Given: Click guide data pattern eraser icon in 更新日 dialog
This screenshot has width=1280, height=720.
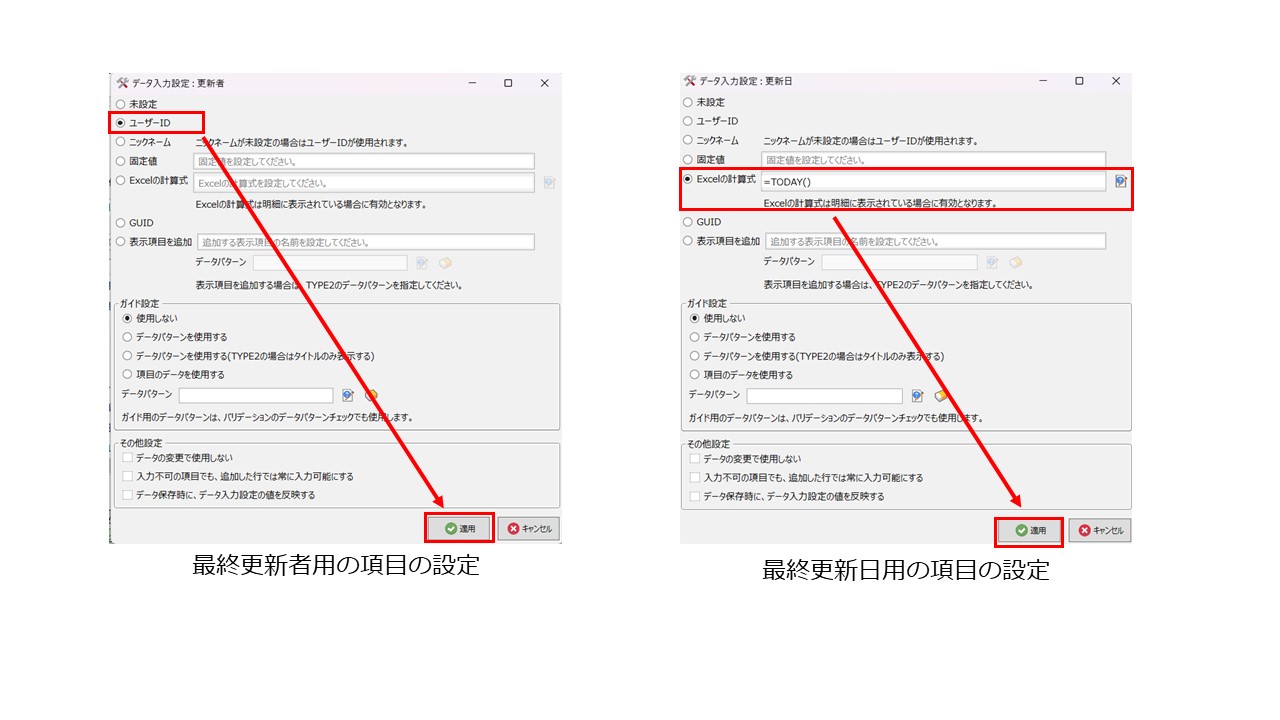Looking at the screenshot, I should tap(940, 396).
